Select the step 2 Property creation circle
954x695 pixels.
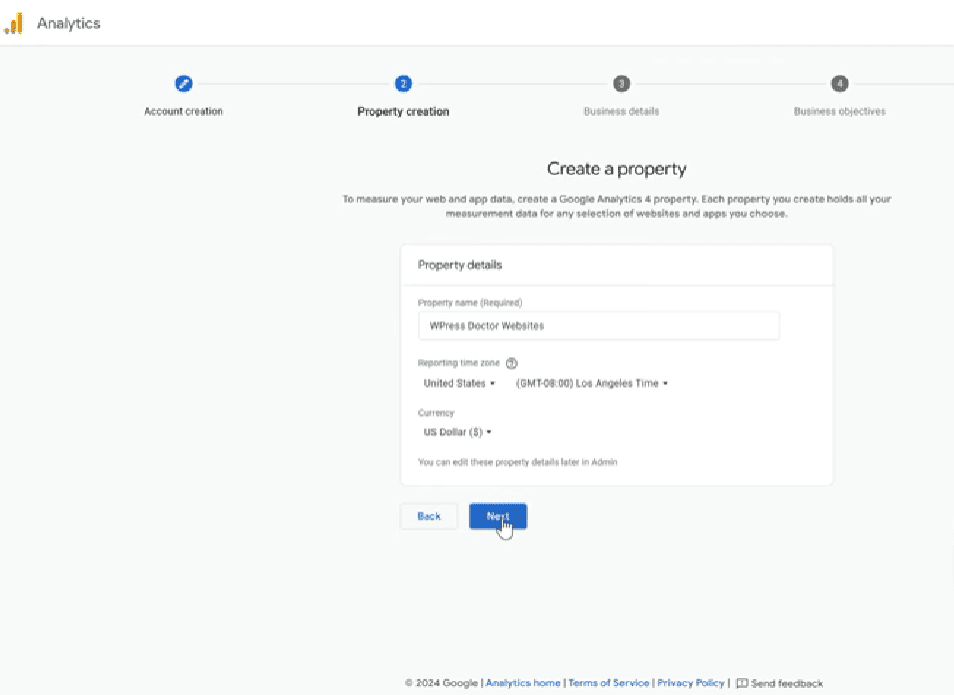[x=403, y=84]
